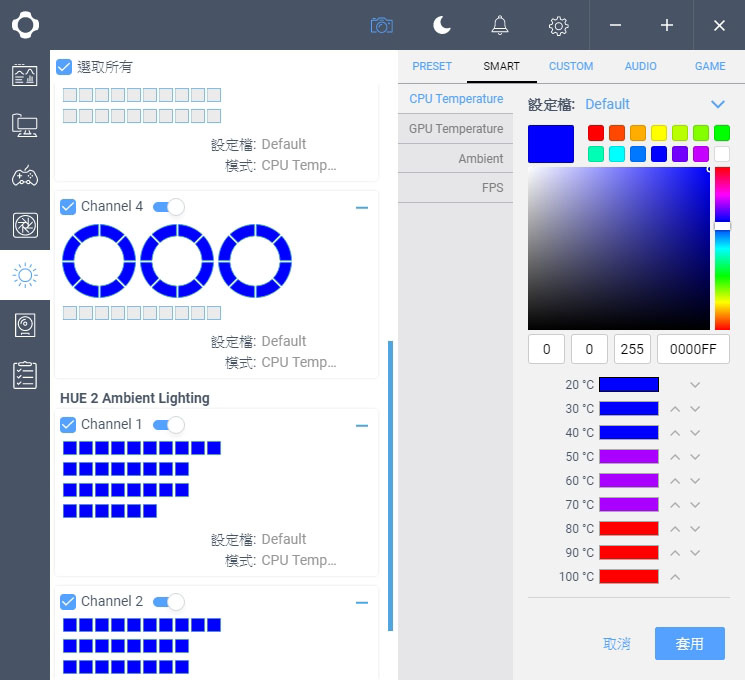Uncheck the Channel 4 checkbox
The height and width of the screenshot is (680, 745).
tap(68, 207)
